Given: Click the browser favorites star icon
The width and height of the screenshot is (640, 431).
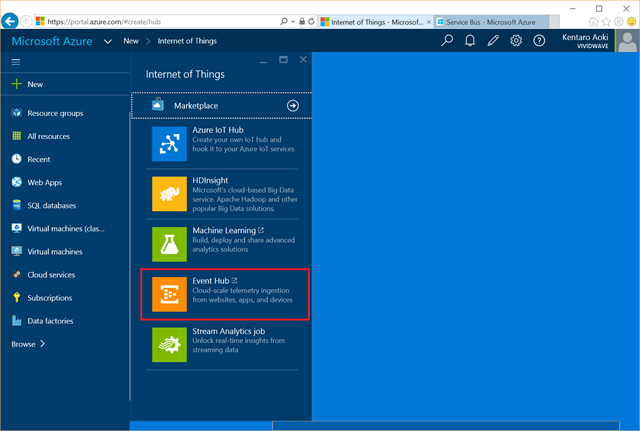Looking at the screenshot, I should 606,22.
